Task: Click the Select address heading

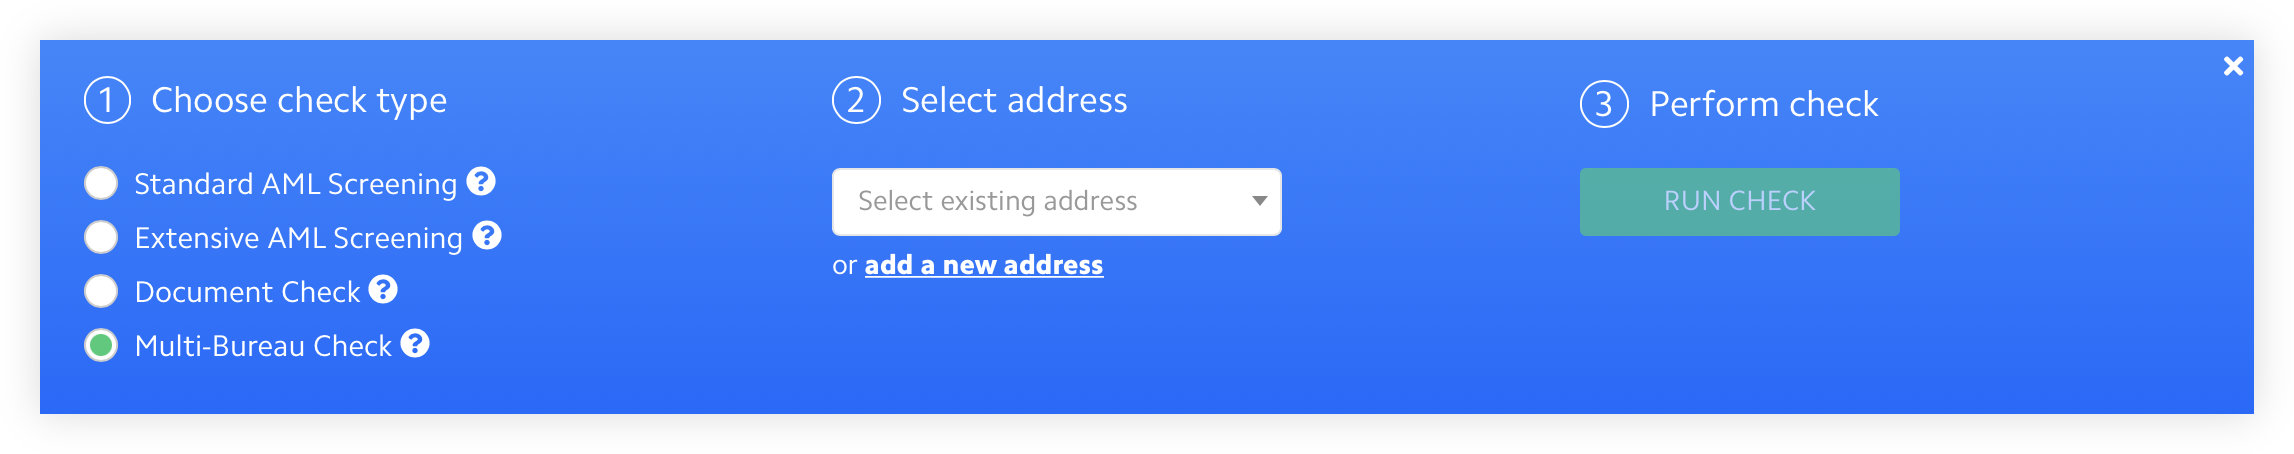Action: point(1014,100)
